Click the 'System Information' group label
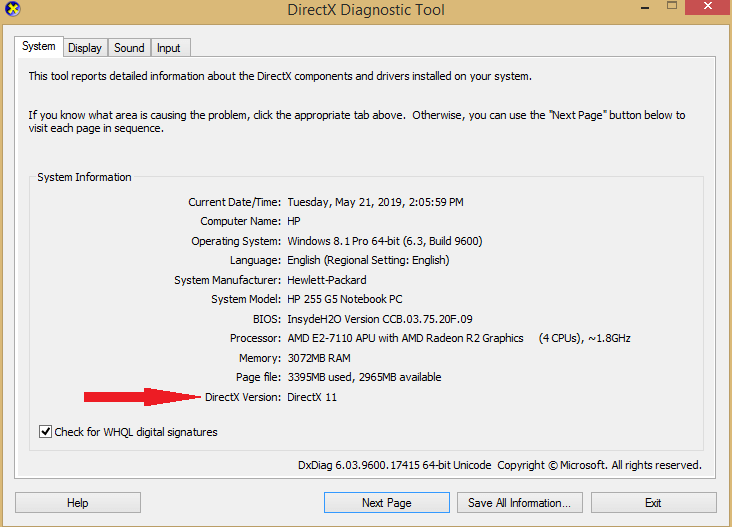 84,177
